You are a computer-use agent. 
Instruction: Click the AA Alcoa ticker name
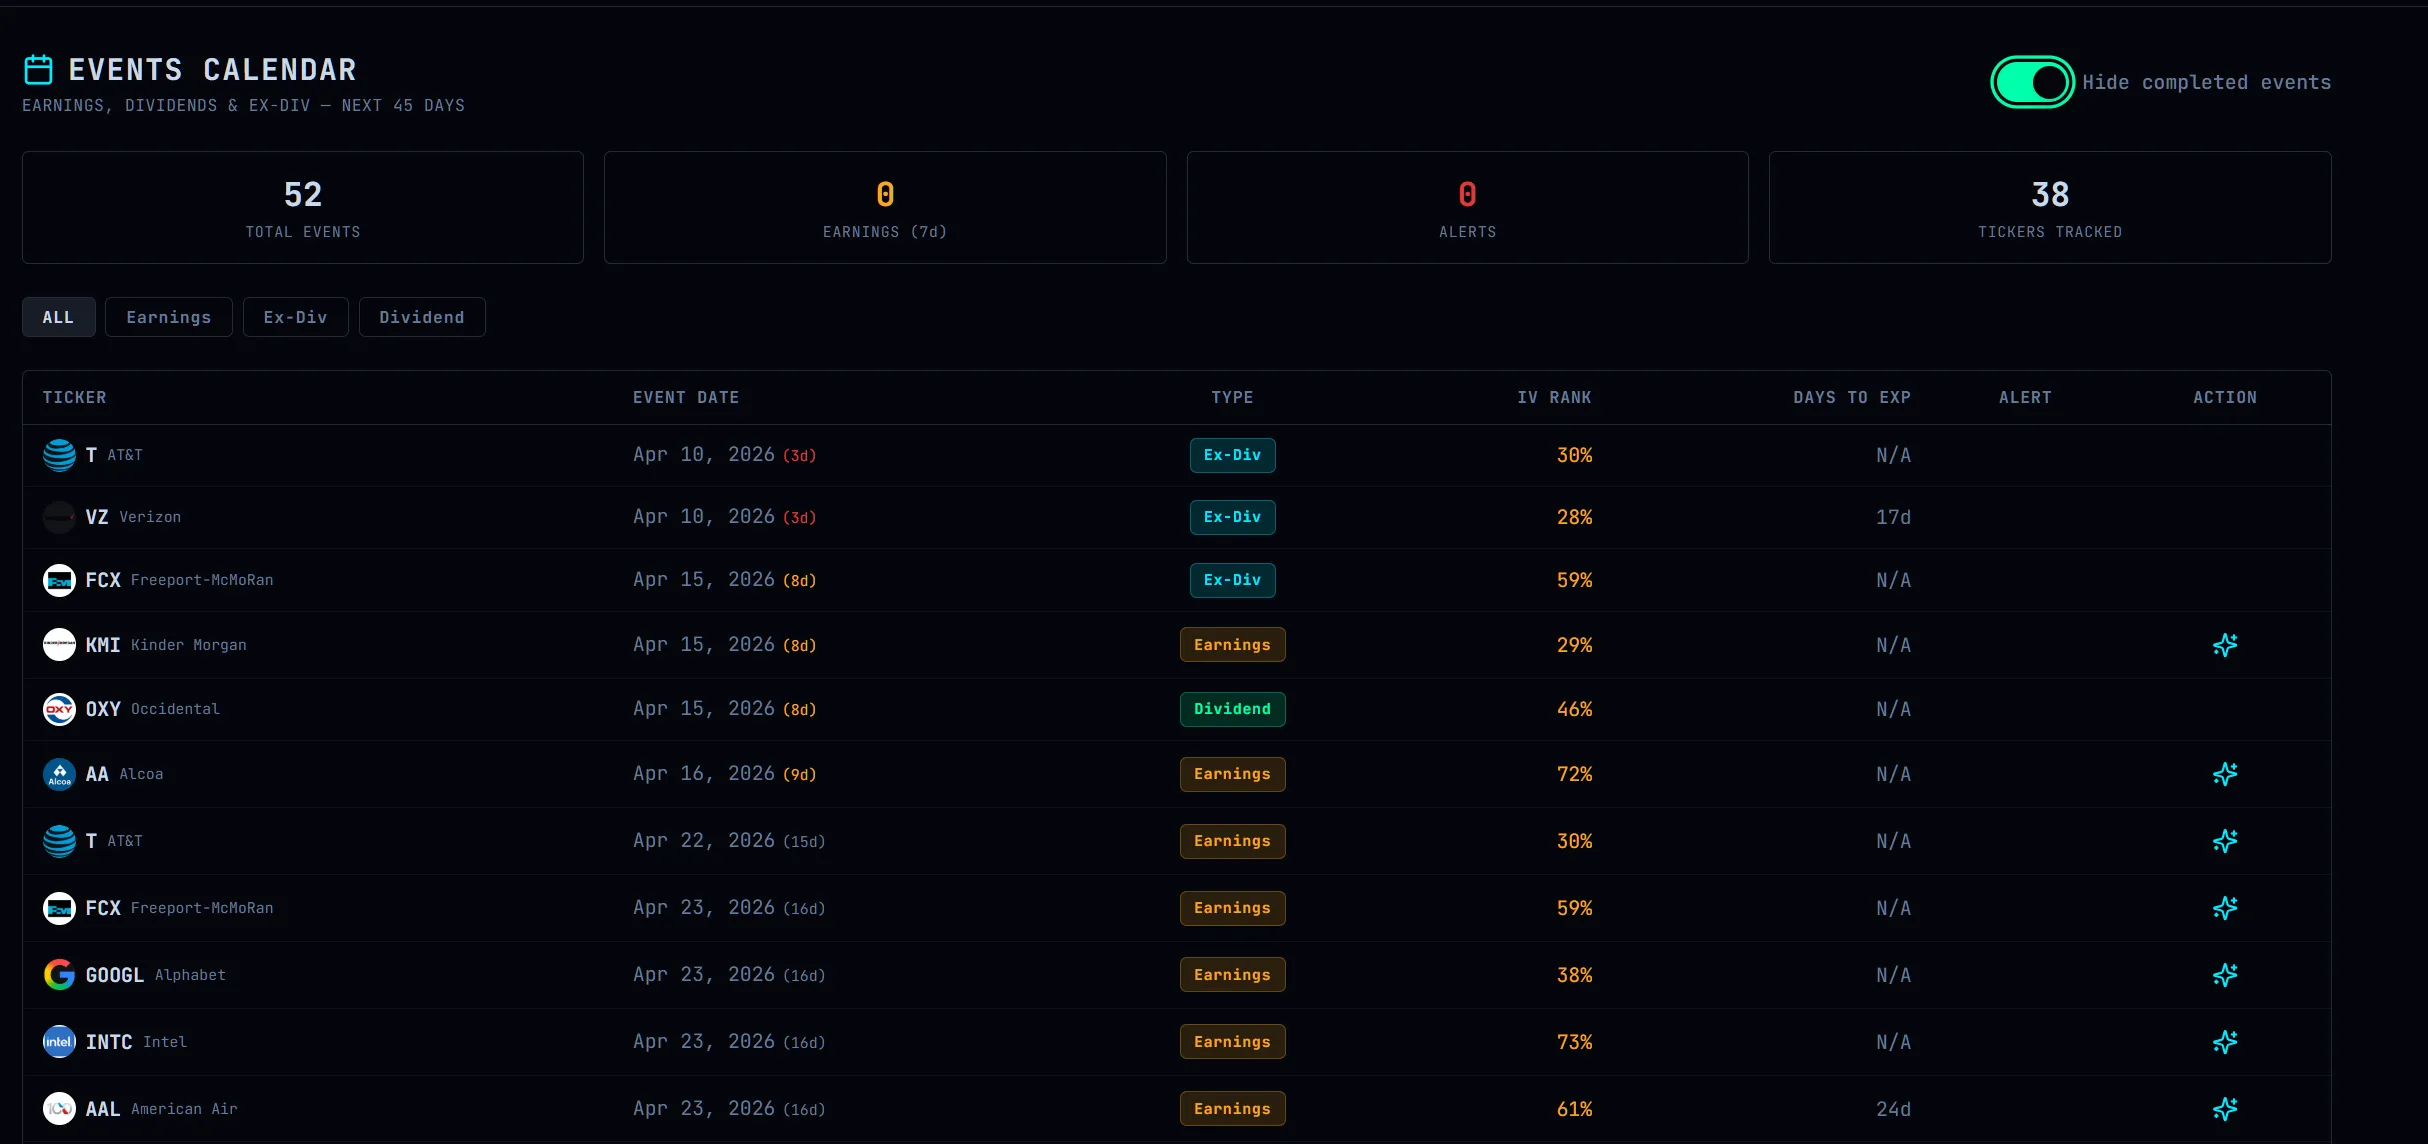pyautogui.click(x=124, y=774)
